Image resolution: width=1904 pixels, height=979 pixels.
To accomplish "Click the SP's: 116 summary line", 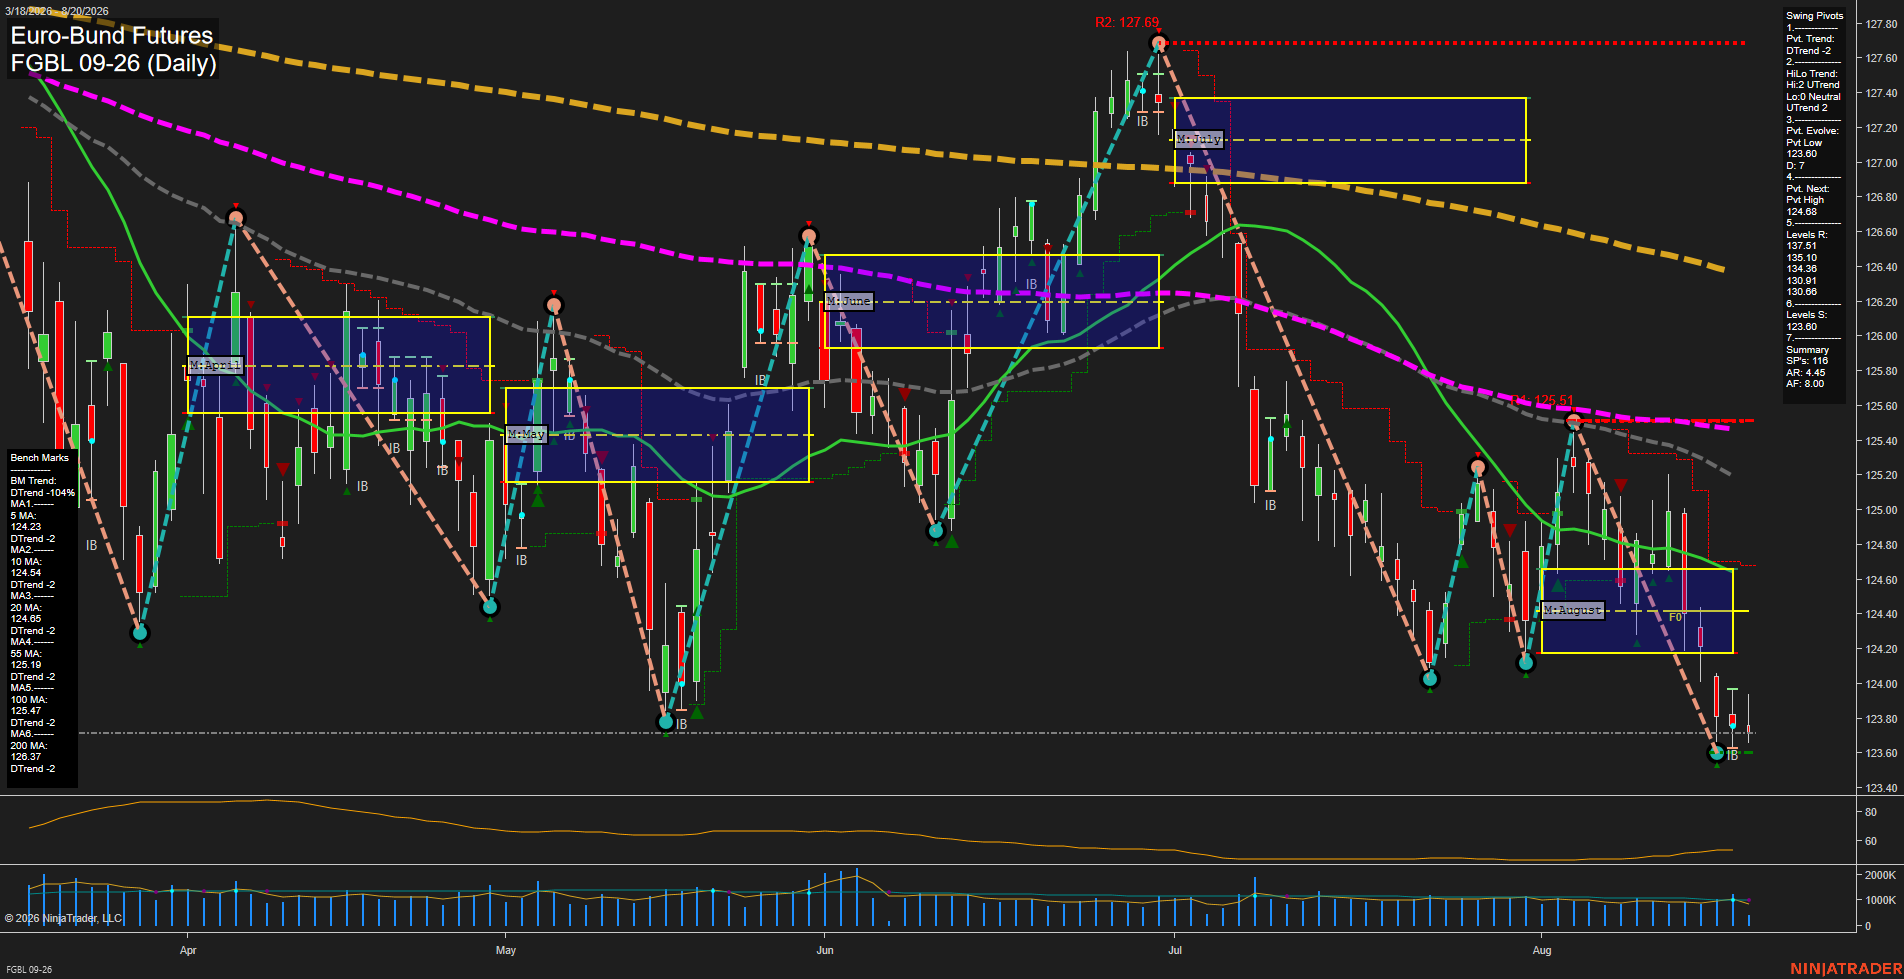I will point(1806,361).
